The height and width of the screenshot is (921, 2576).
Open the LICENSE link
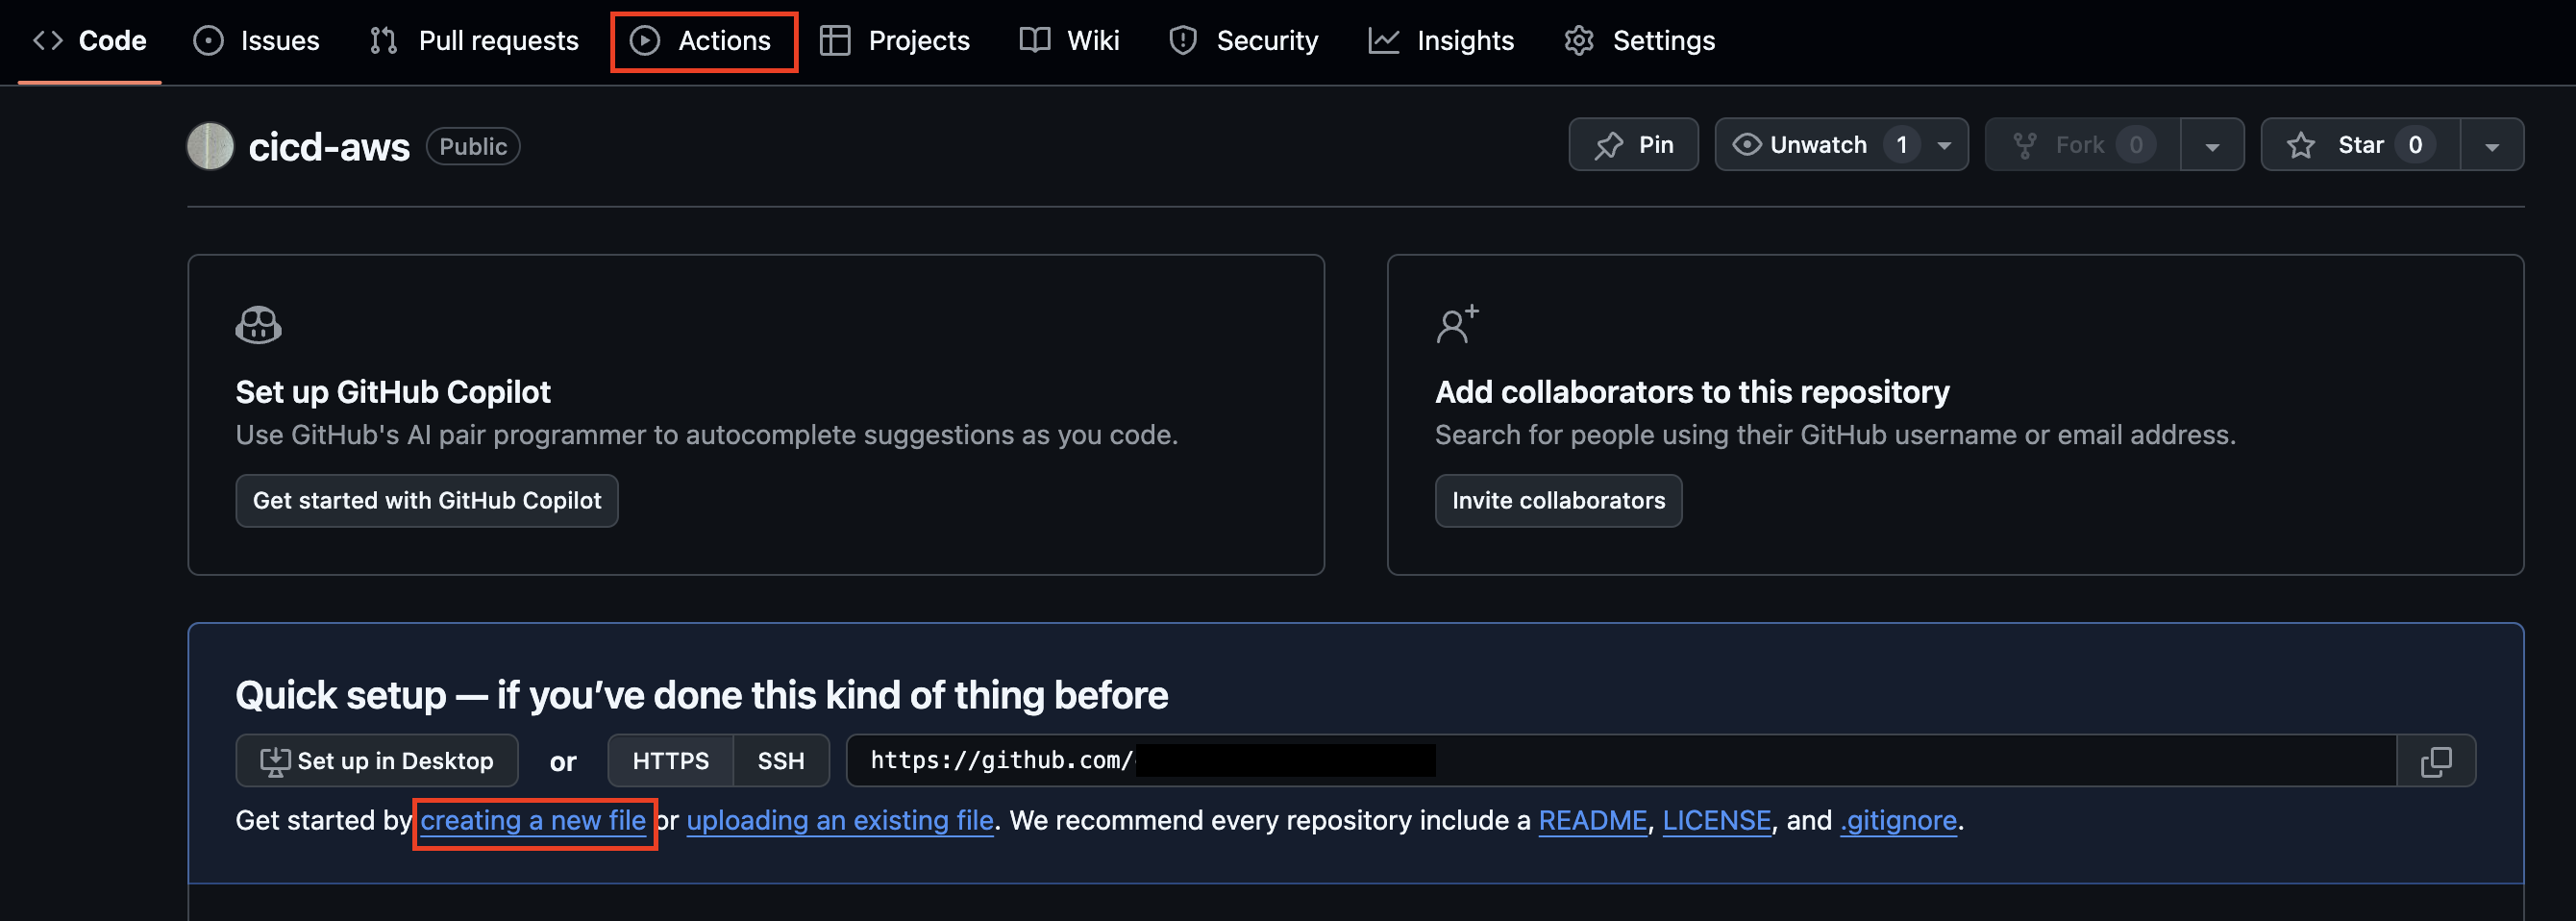[x=1716, y=820]
